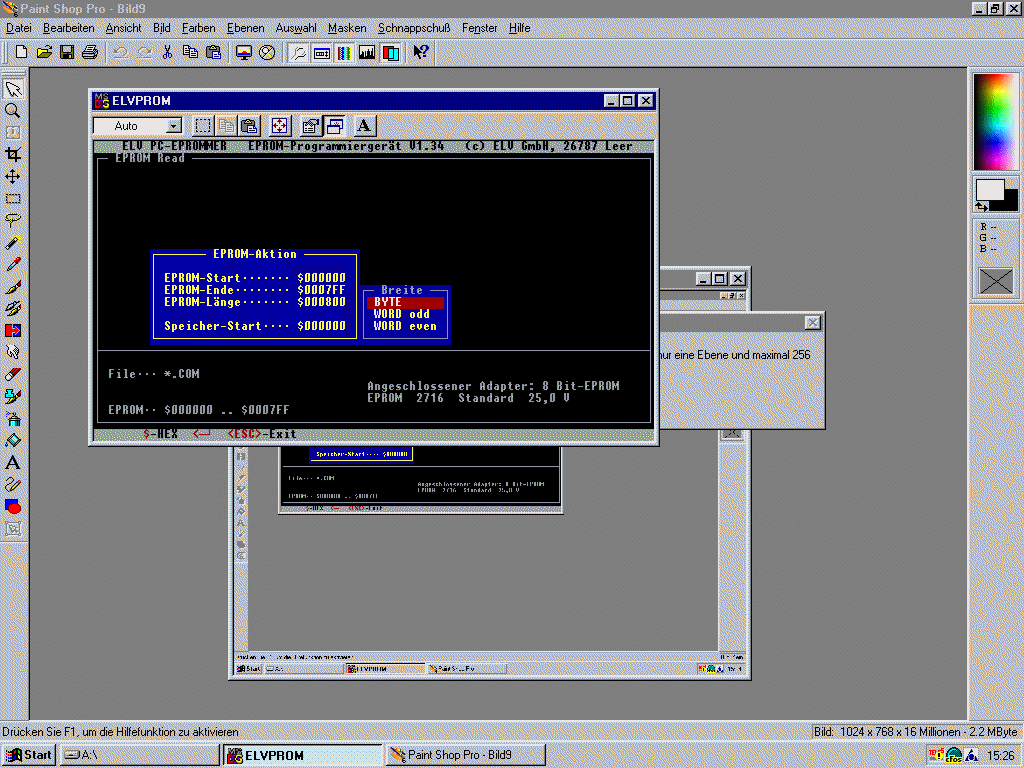The height and width of the screenshot is (768, 1024).
Task: Click the foreground color swatch
Action: (x=989, y=190)
